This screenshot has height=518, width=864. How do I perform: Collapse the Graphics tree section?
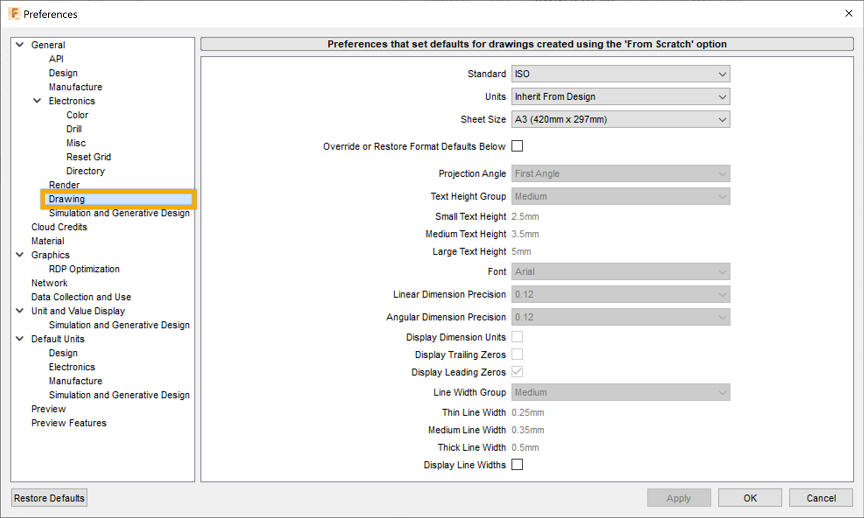[20, 255]
